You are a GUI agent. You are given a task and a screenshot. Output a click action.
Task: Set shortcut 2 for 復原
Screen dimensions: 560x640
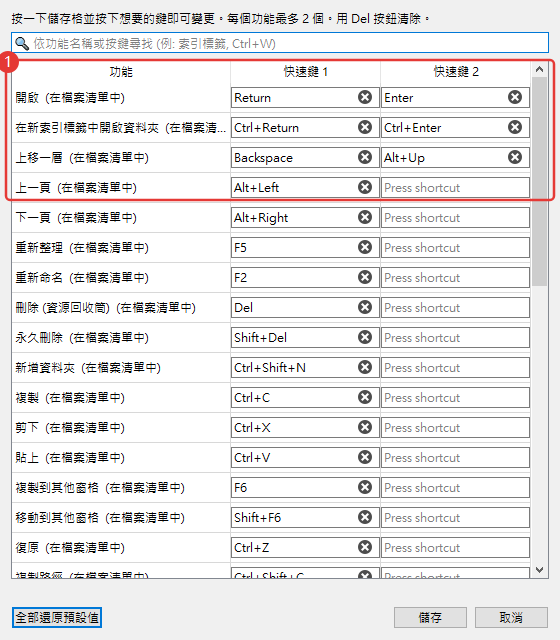coord(455,547)
